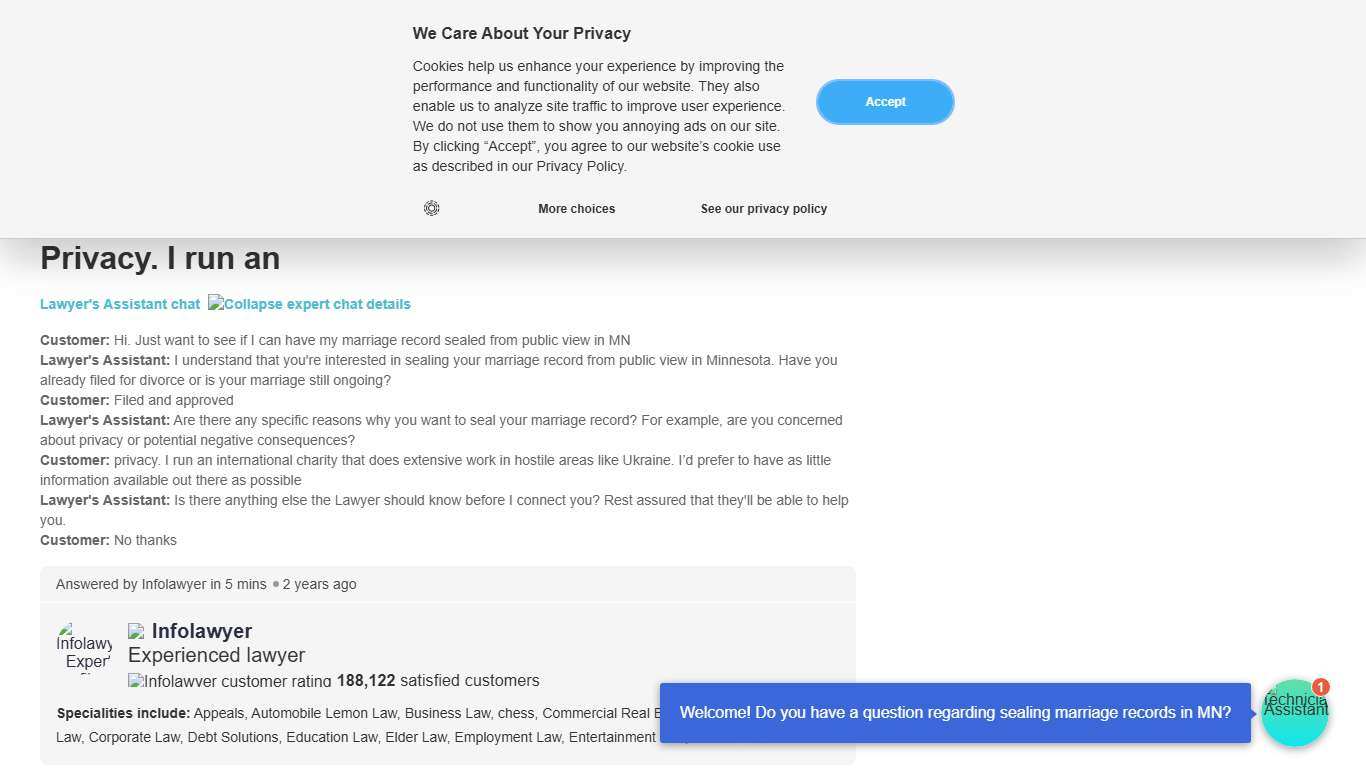Click the "We Care About Your Privacy" heading
The height and width of the screenshot is (768, 1366).
[521, 33]
